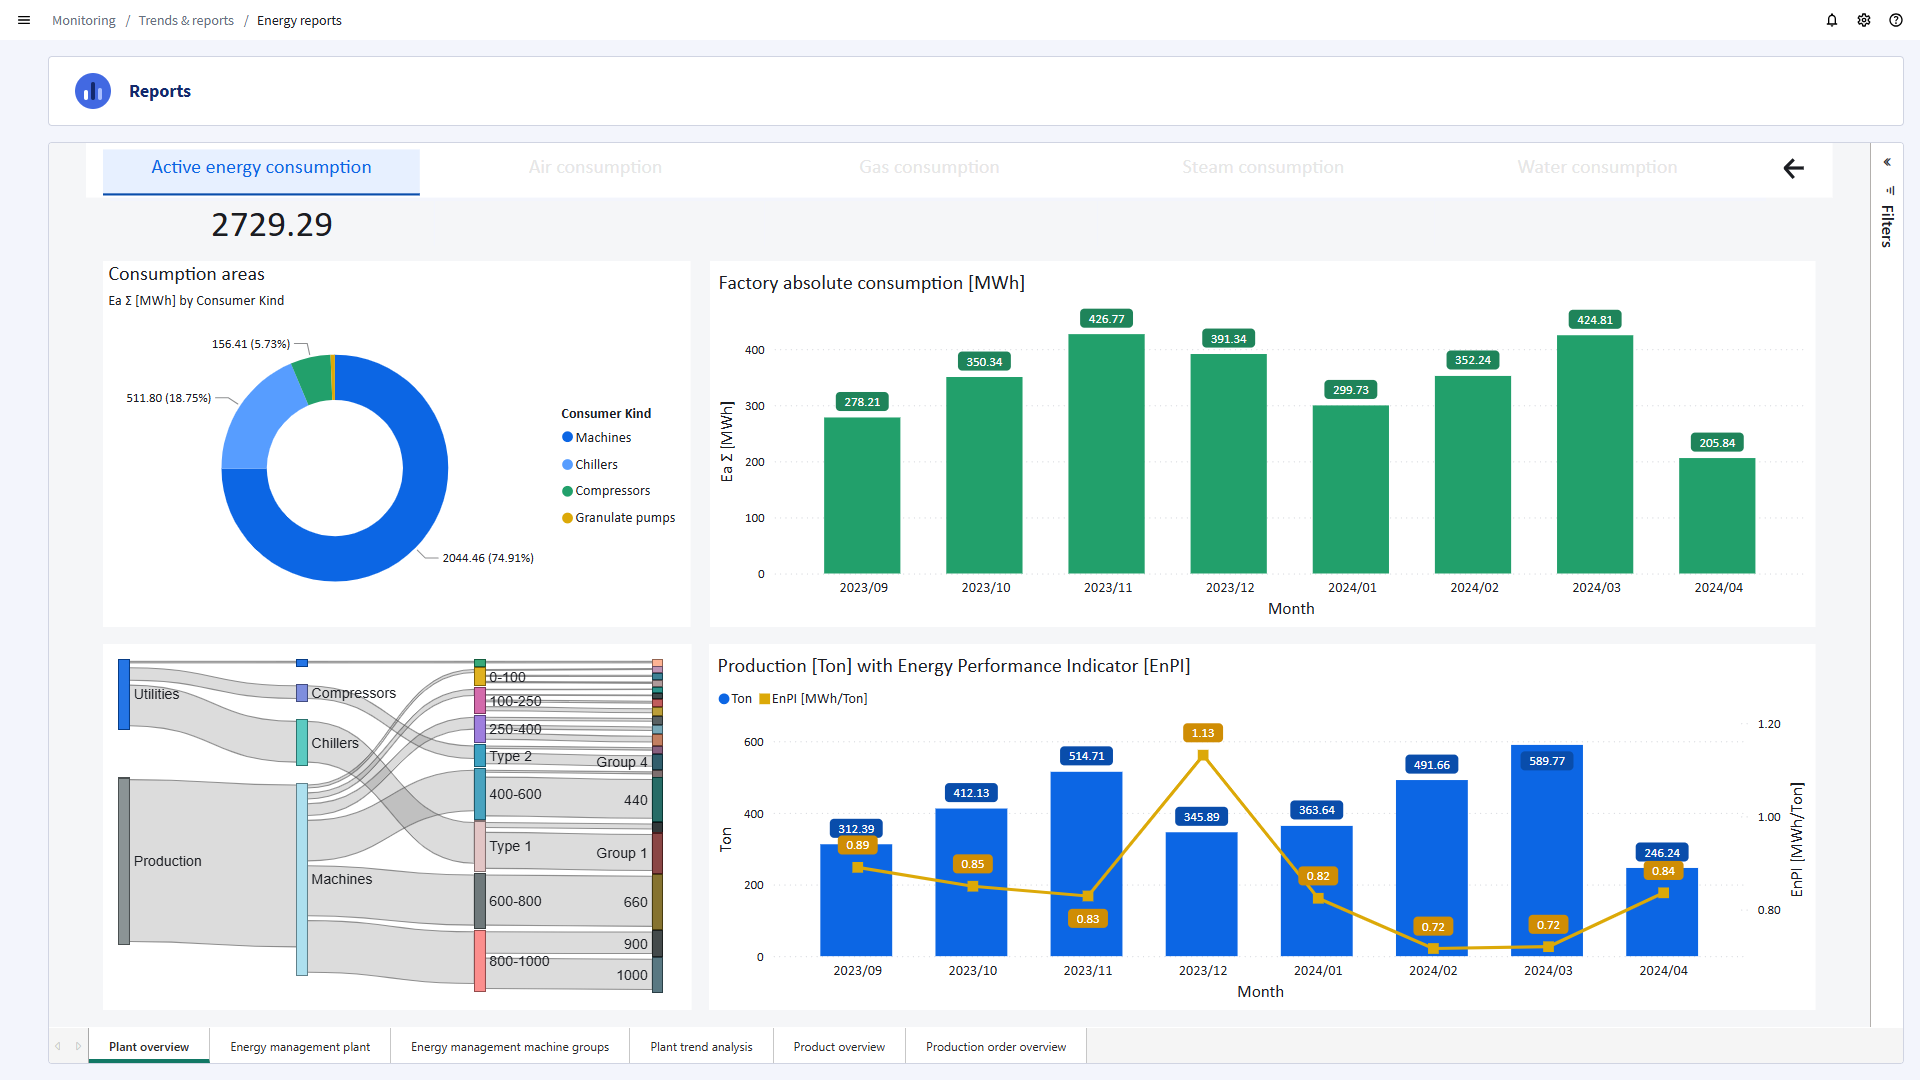
Task: Switch to Air consumption tab
Action: pos(595,168)
